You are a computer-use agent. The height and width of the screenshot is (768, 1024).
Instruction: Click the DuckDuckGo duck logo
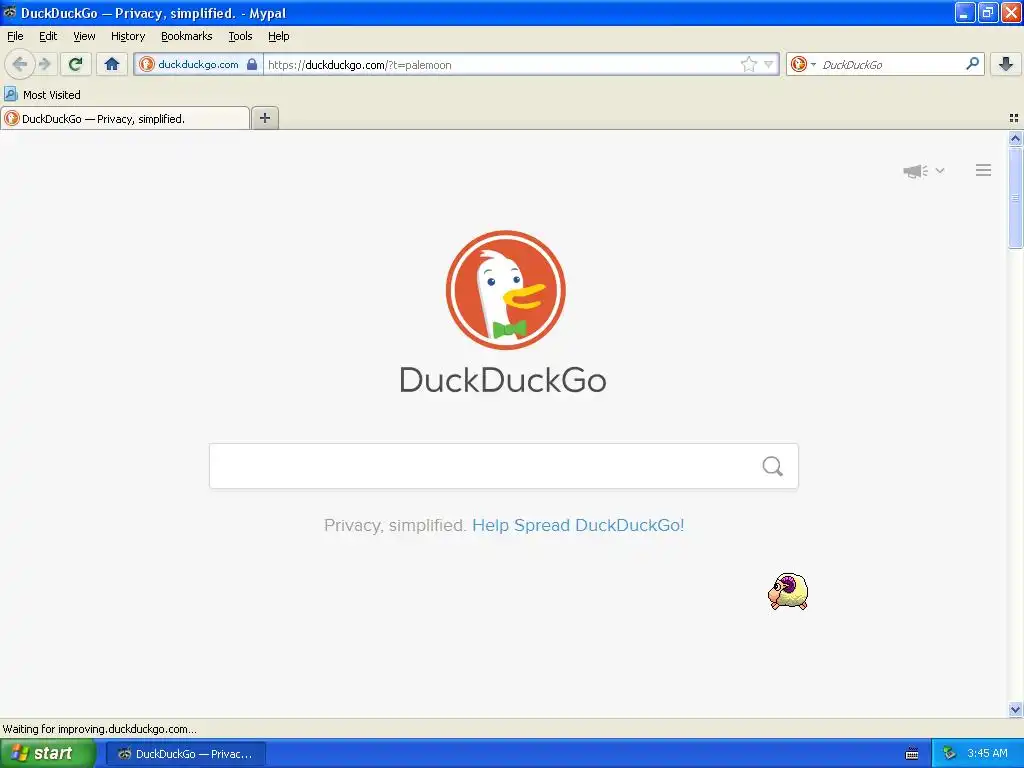coord(505,289)
